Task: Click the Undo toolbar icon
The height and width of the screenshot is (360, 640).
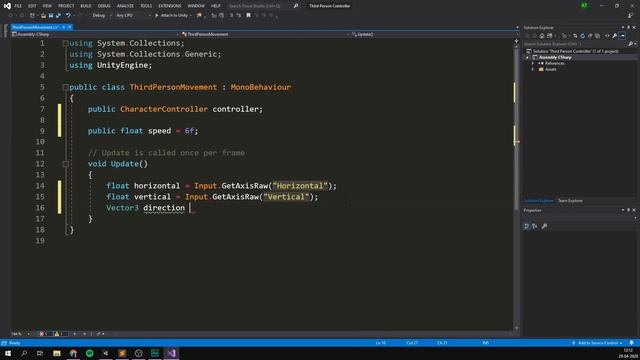Action: [68, 16]
